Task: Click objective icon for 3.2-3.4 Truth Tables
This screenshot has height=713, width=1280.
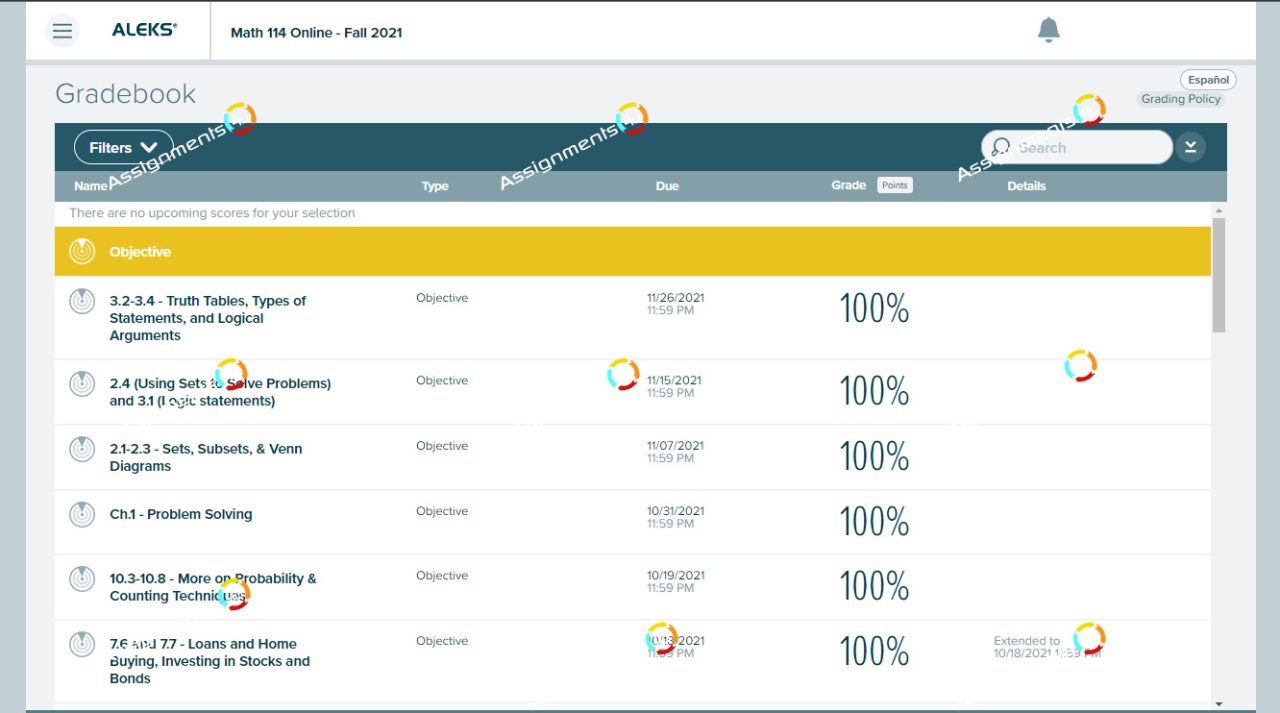Action: (82, 301)
